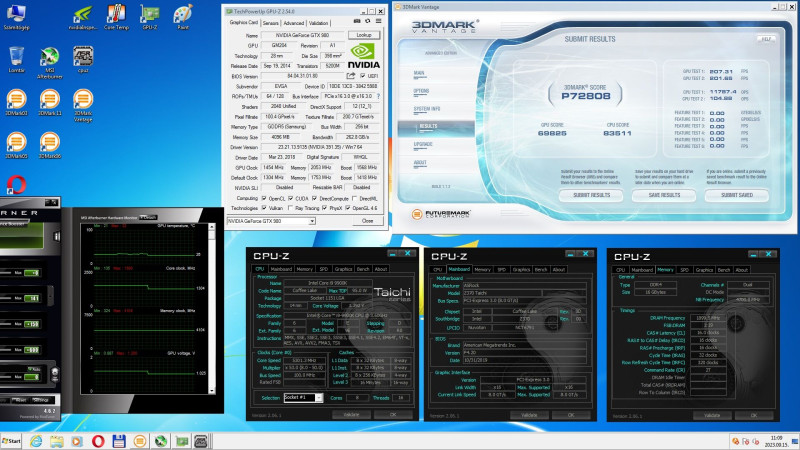The image size is (800, 450).
Task: Open the GPU-Z desktop shortcut
Action: (x=150, y=17)
